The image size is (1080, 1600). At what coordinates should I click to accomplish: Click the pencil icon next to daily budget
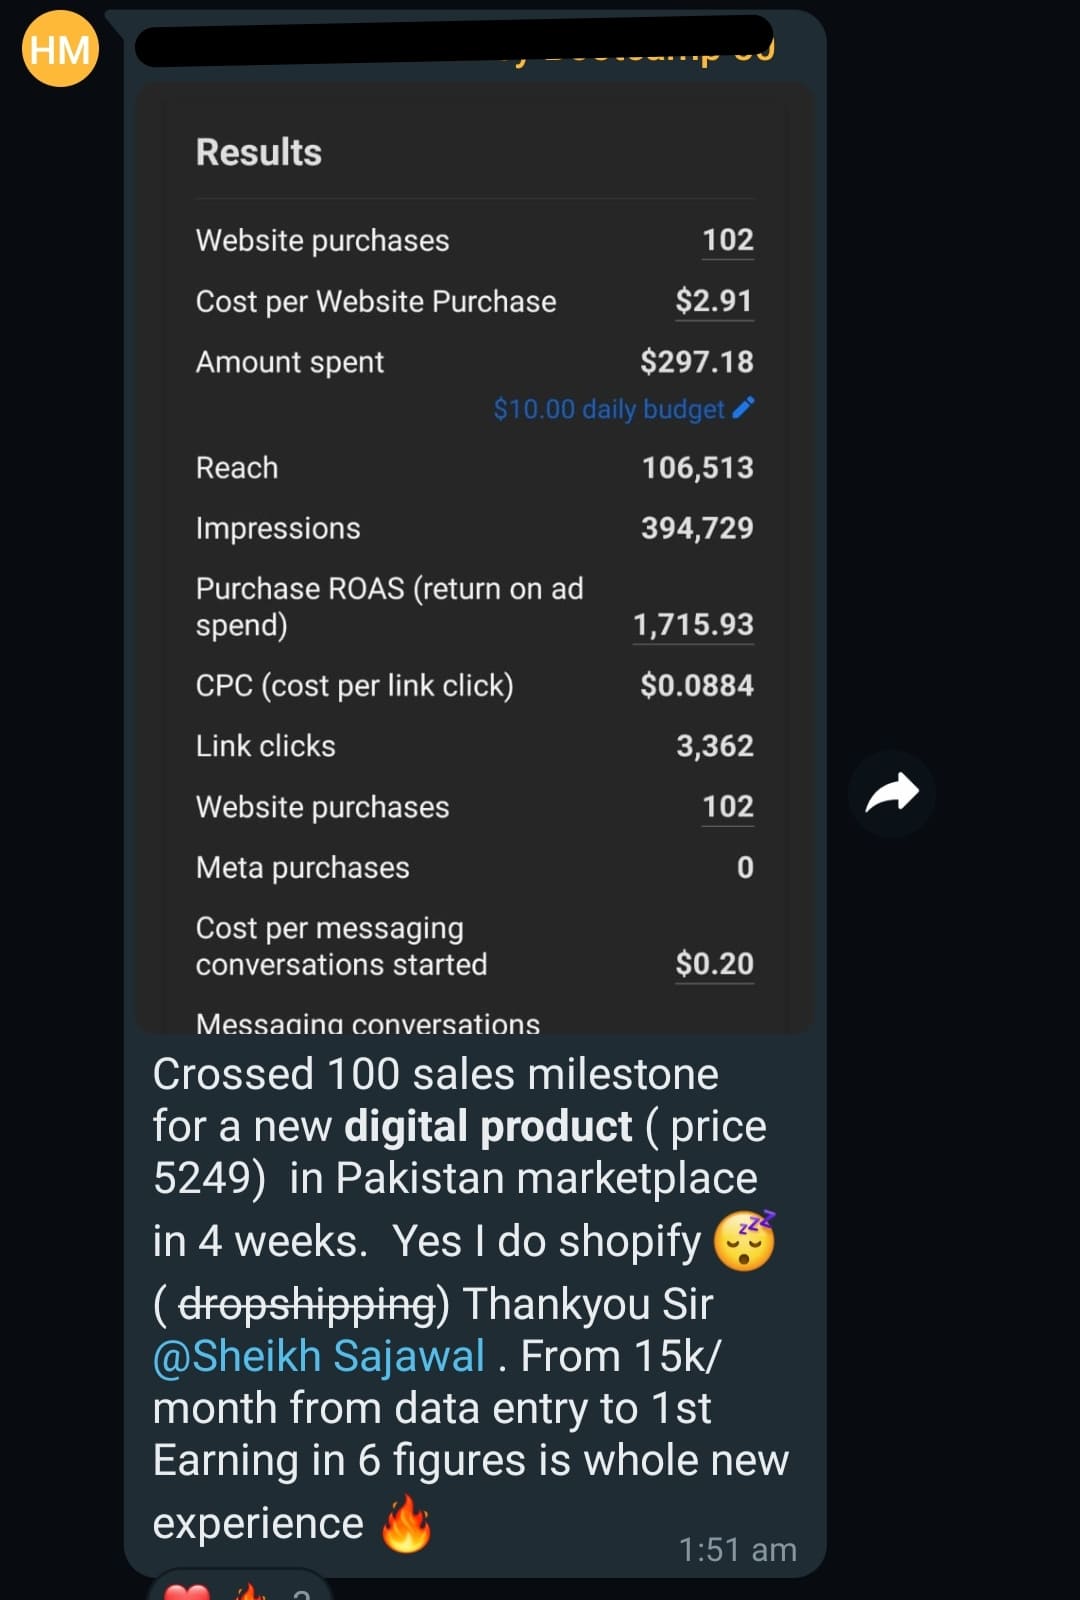pyautogui.click(x=744, y=408)
